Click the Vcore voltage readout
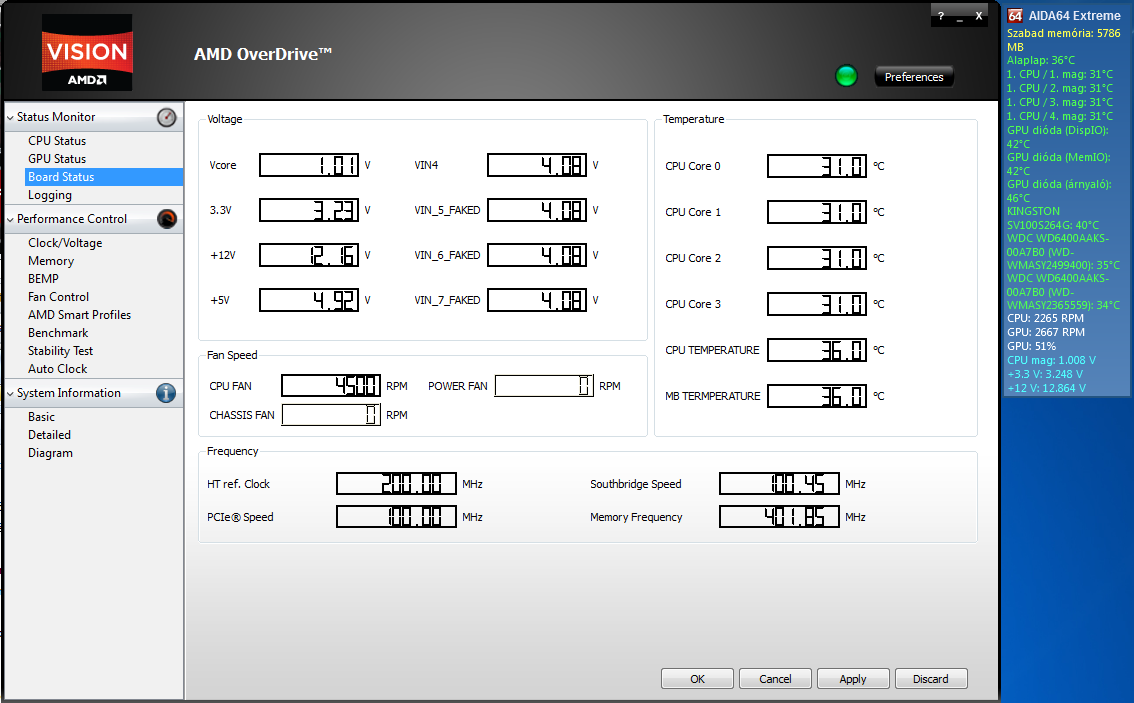 tap(309, 166)
